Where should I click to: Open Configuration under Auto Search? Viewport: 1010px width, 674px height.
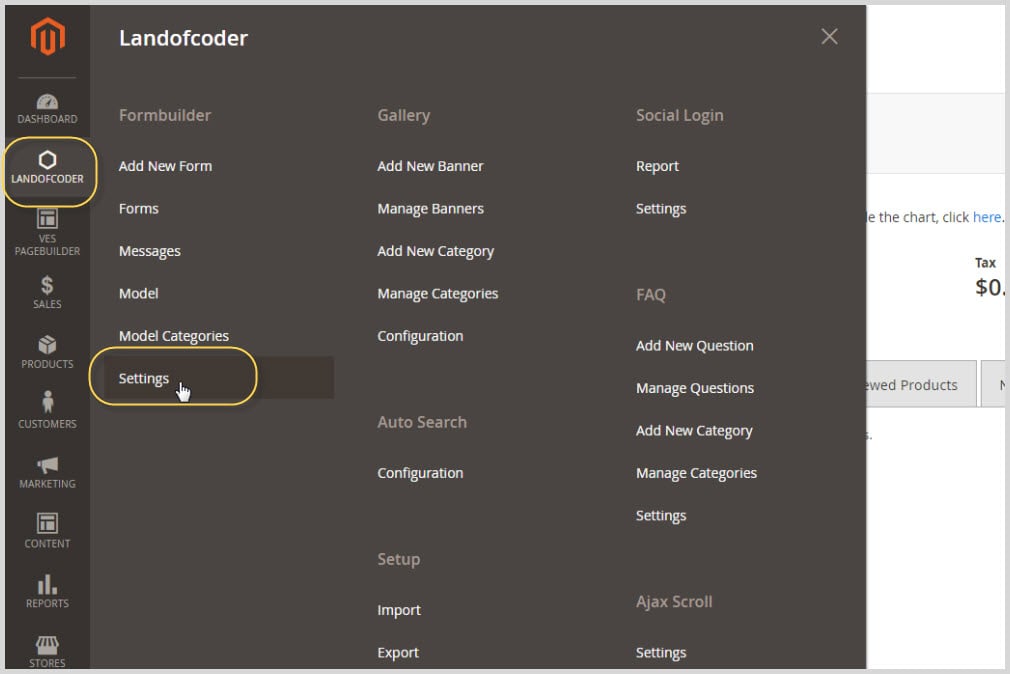[420, 473]
